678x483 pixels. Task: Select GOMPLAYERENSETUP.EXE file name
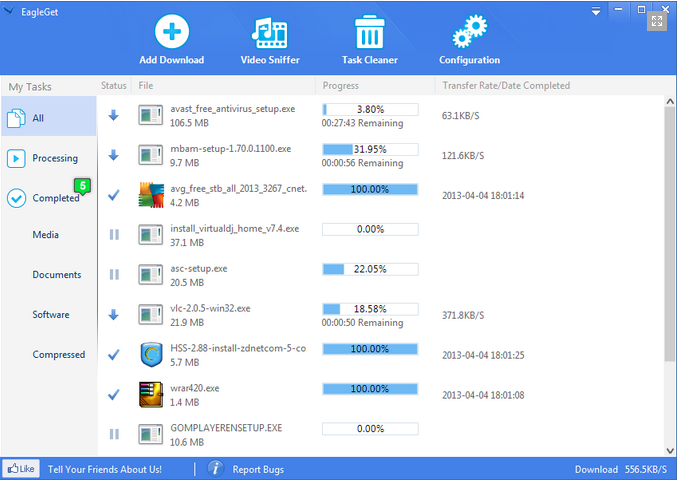226,428
